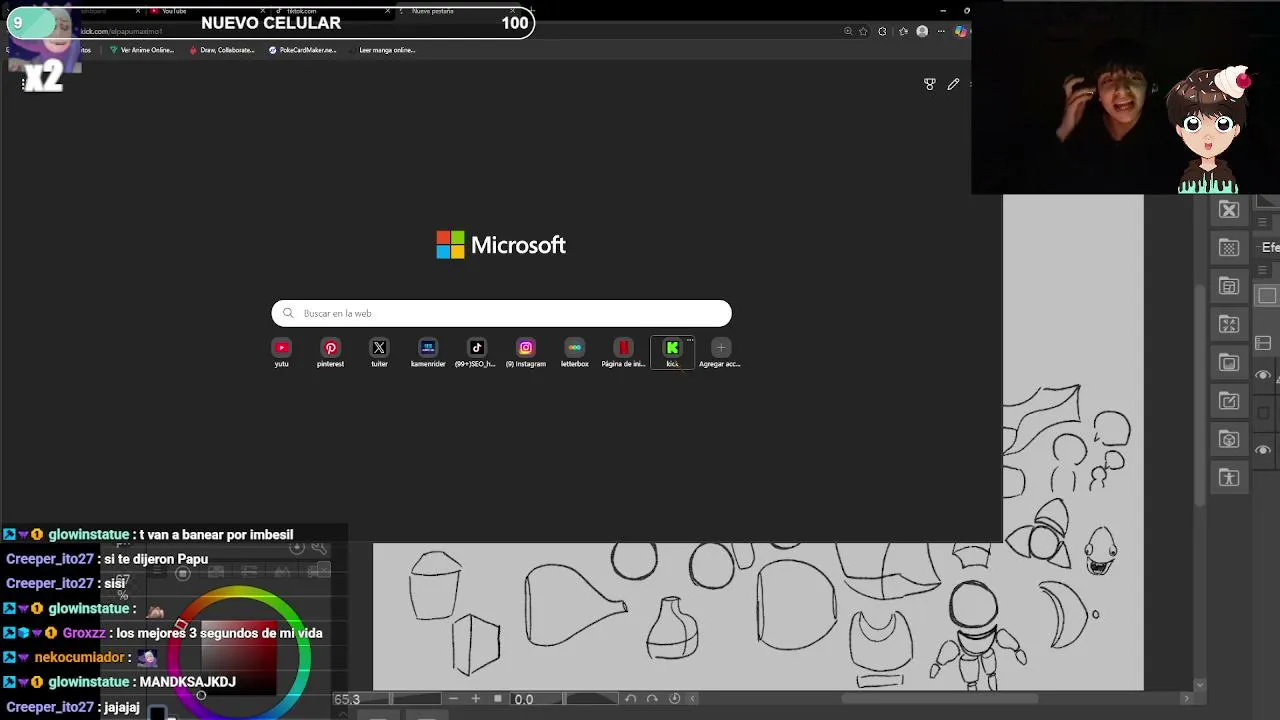Viewport: 1280px width, 720px height.
Task: Rotate the canvas right with the clockwise arrow
Action: click(652, 699)
